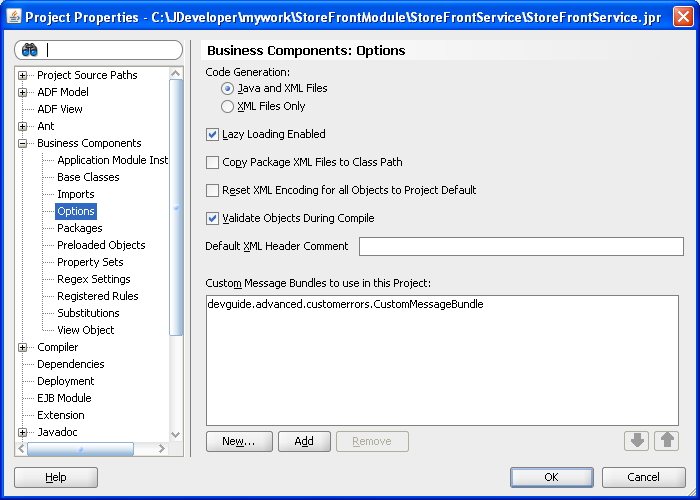Check Copy Package XML Files to Class Path
The image size is (700, 500).
point(212,162)
